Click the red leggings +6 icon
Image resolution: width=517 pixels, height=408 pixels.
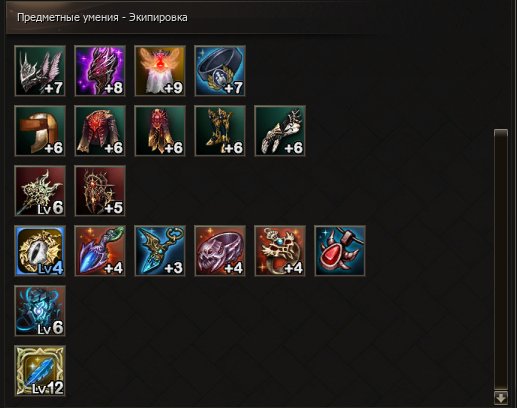160,131
